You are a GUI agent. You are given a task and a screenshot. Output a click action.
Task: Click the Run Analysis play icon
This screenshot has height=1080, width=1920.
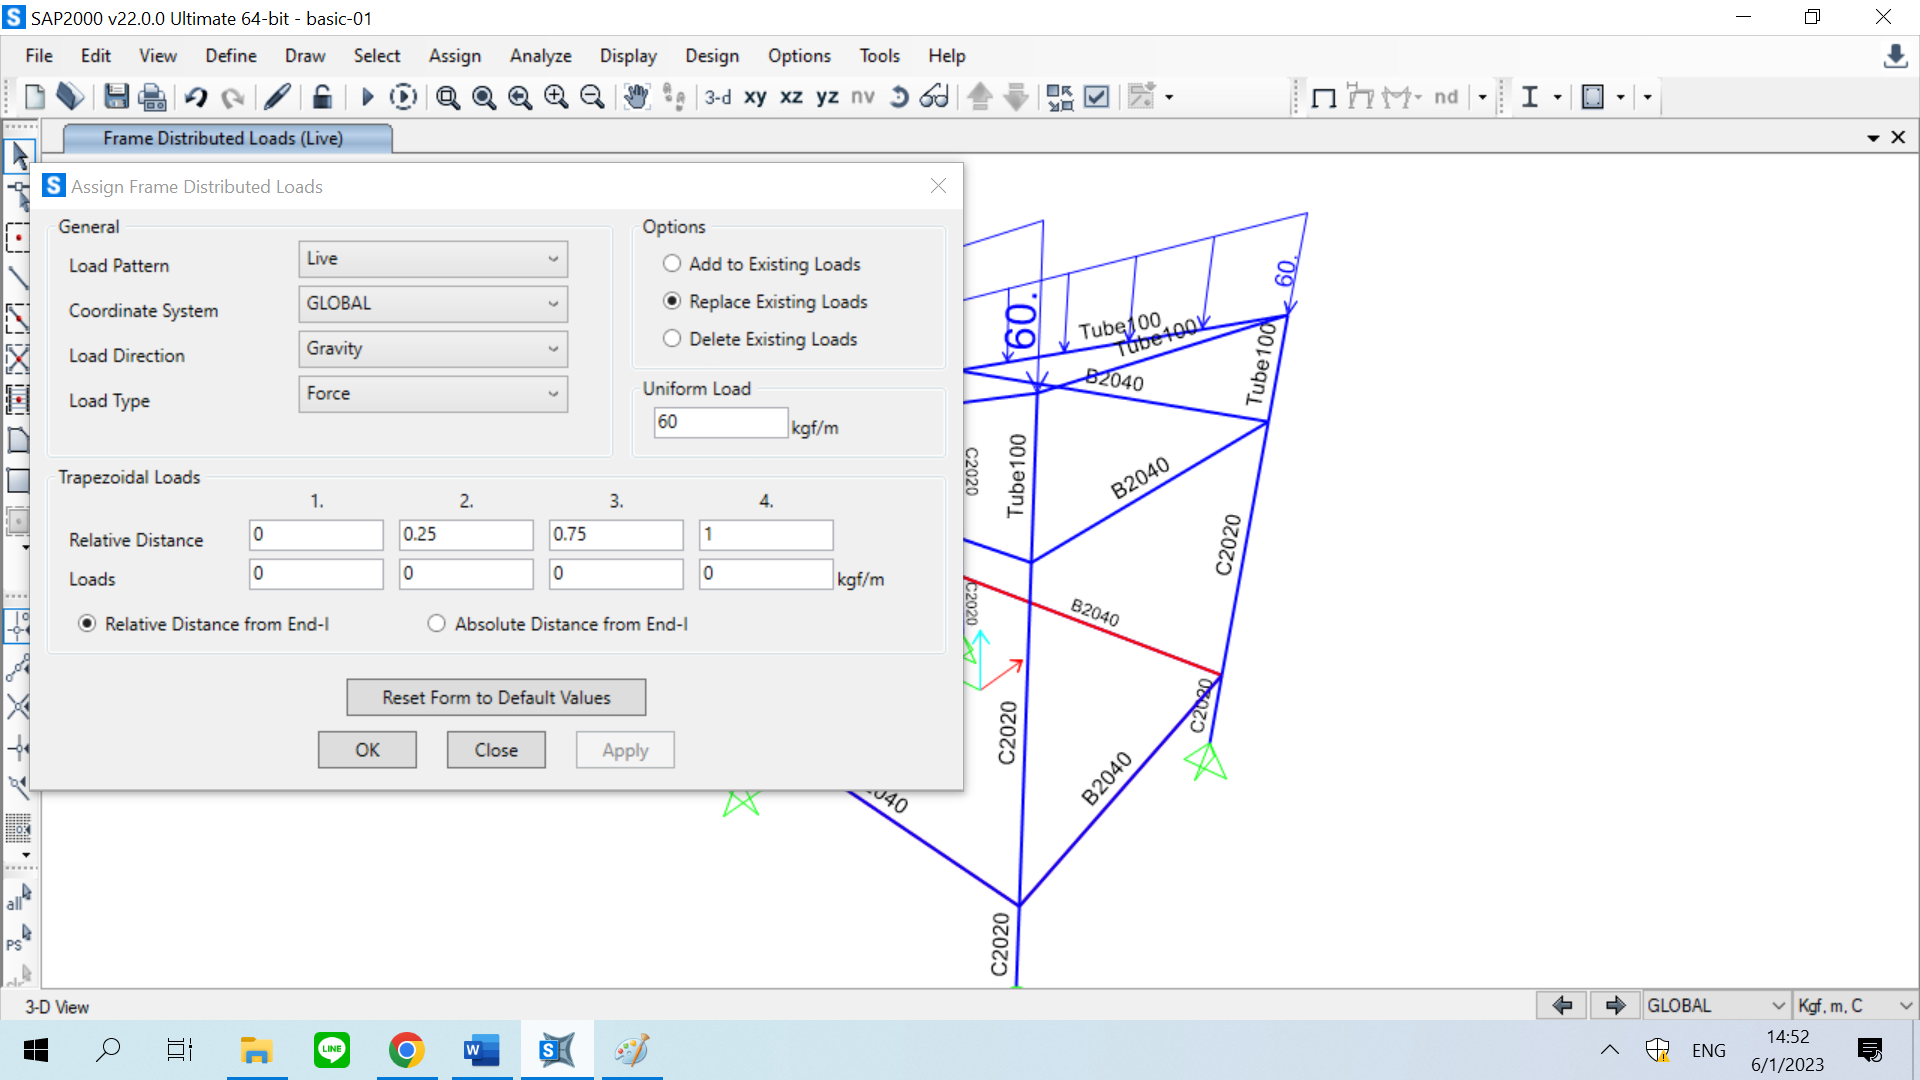[x=367, y=97]
